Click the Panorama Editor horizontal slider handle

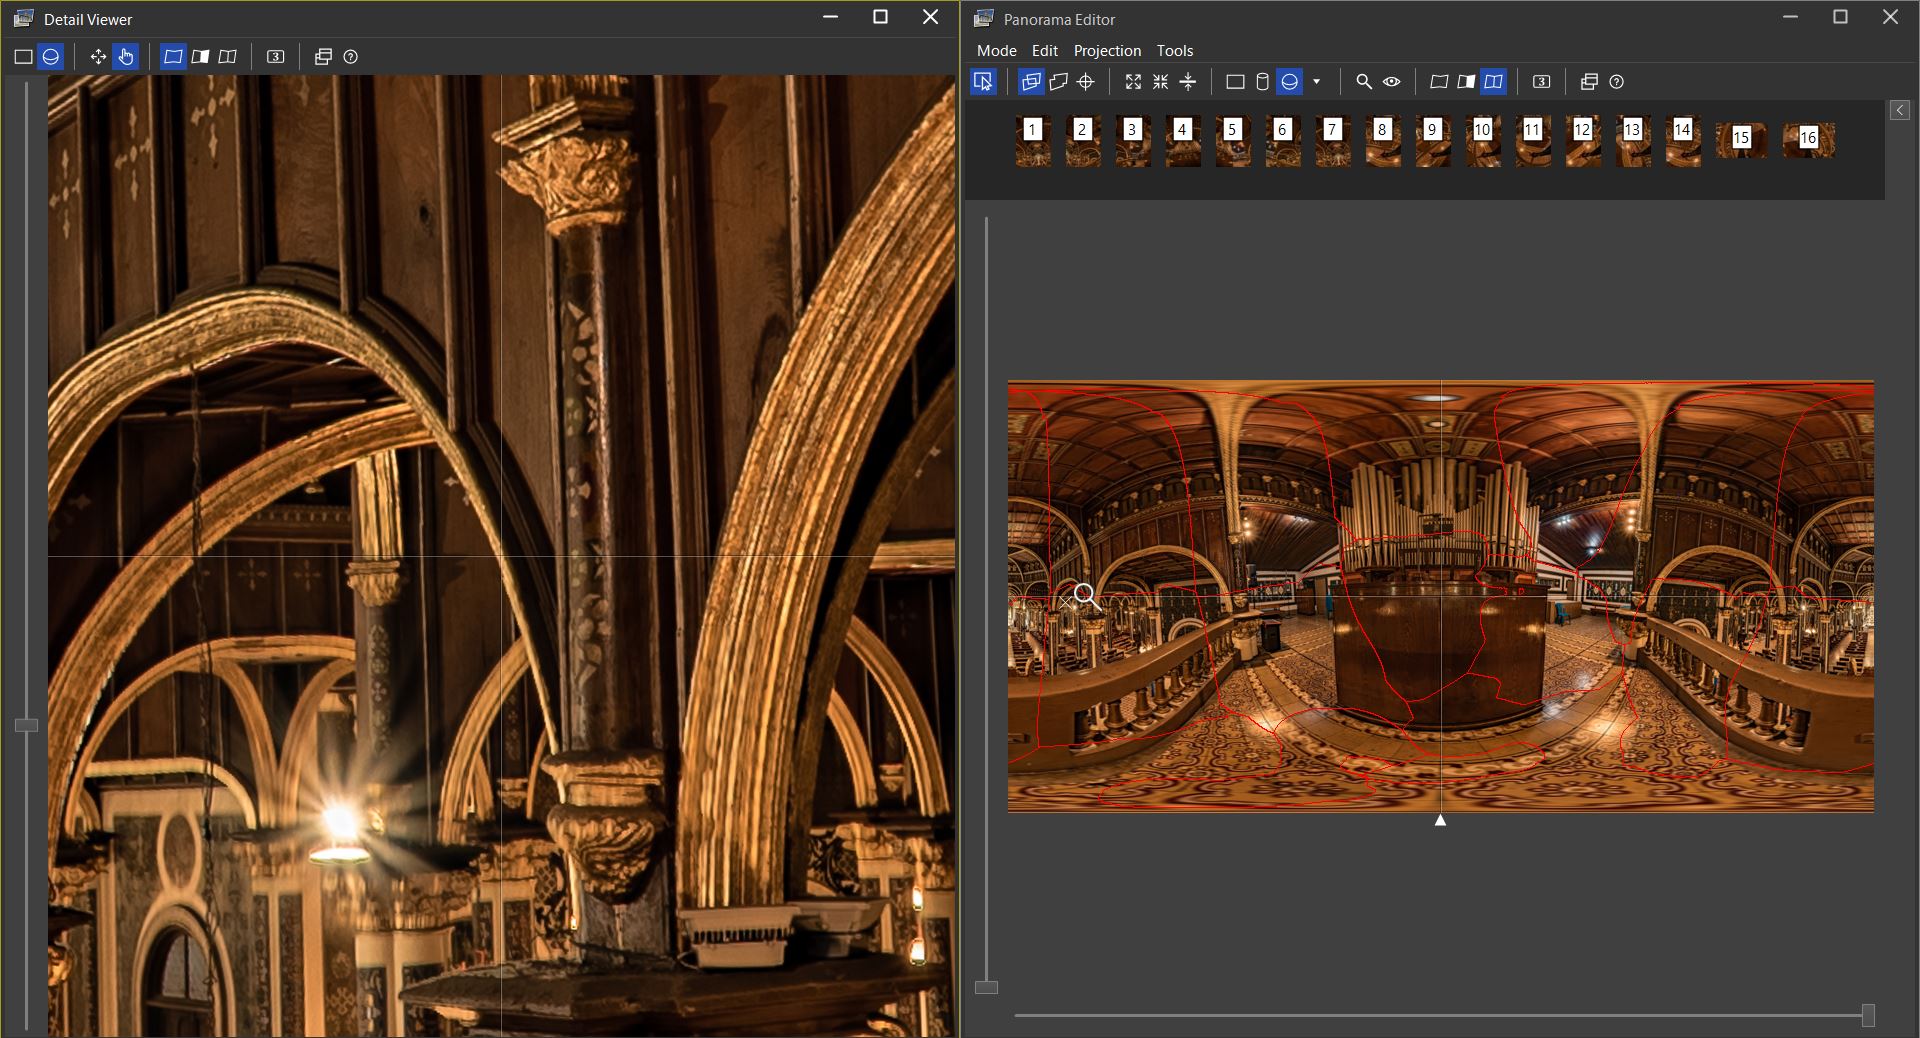(x=1867, y=1015)
